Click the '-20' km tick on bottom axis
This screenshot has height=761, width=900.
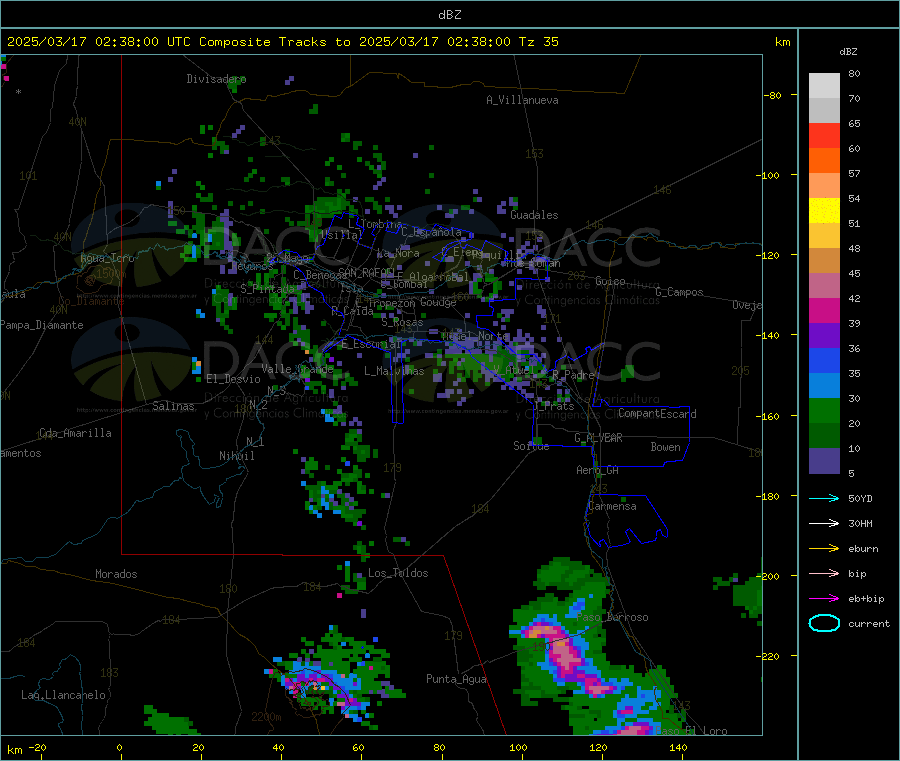(x=37, y=747)
